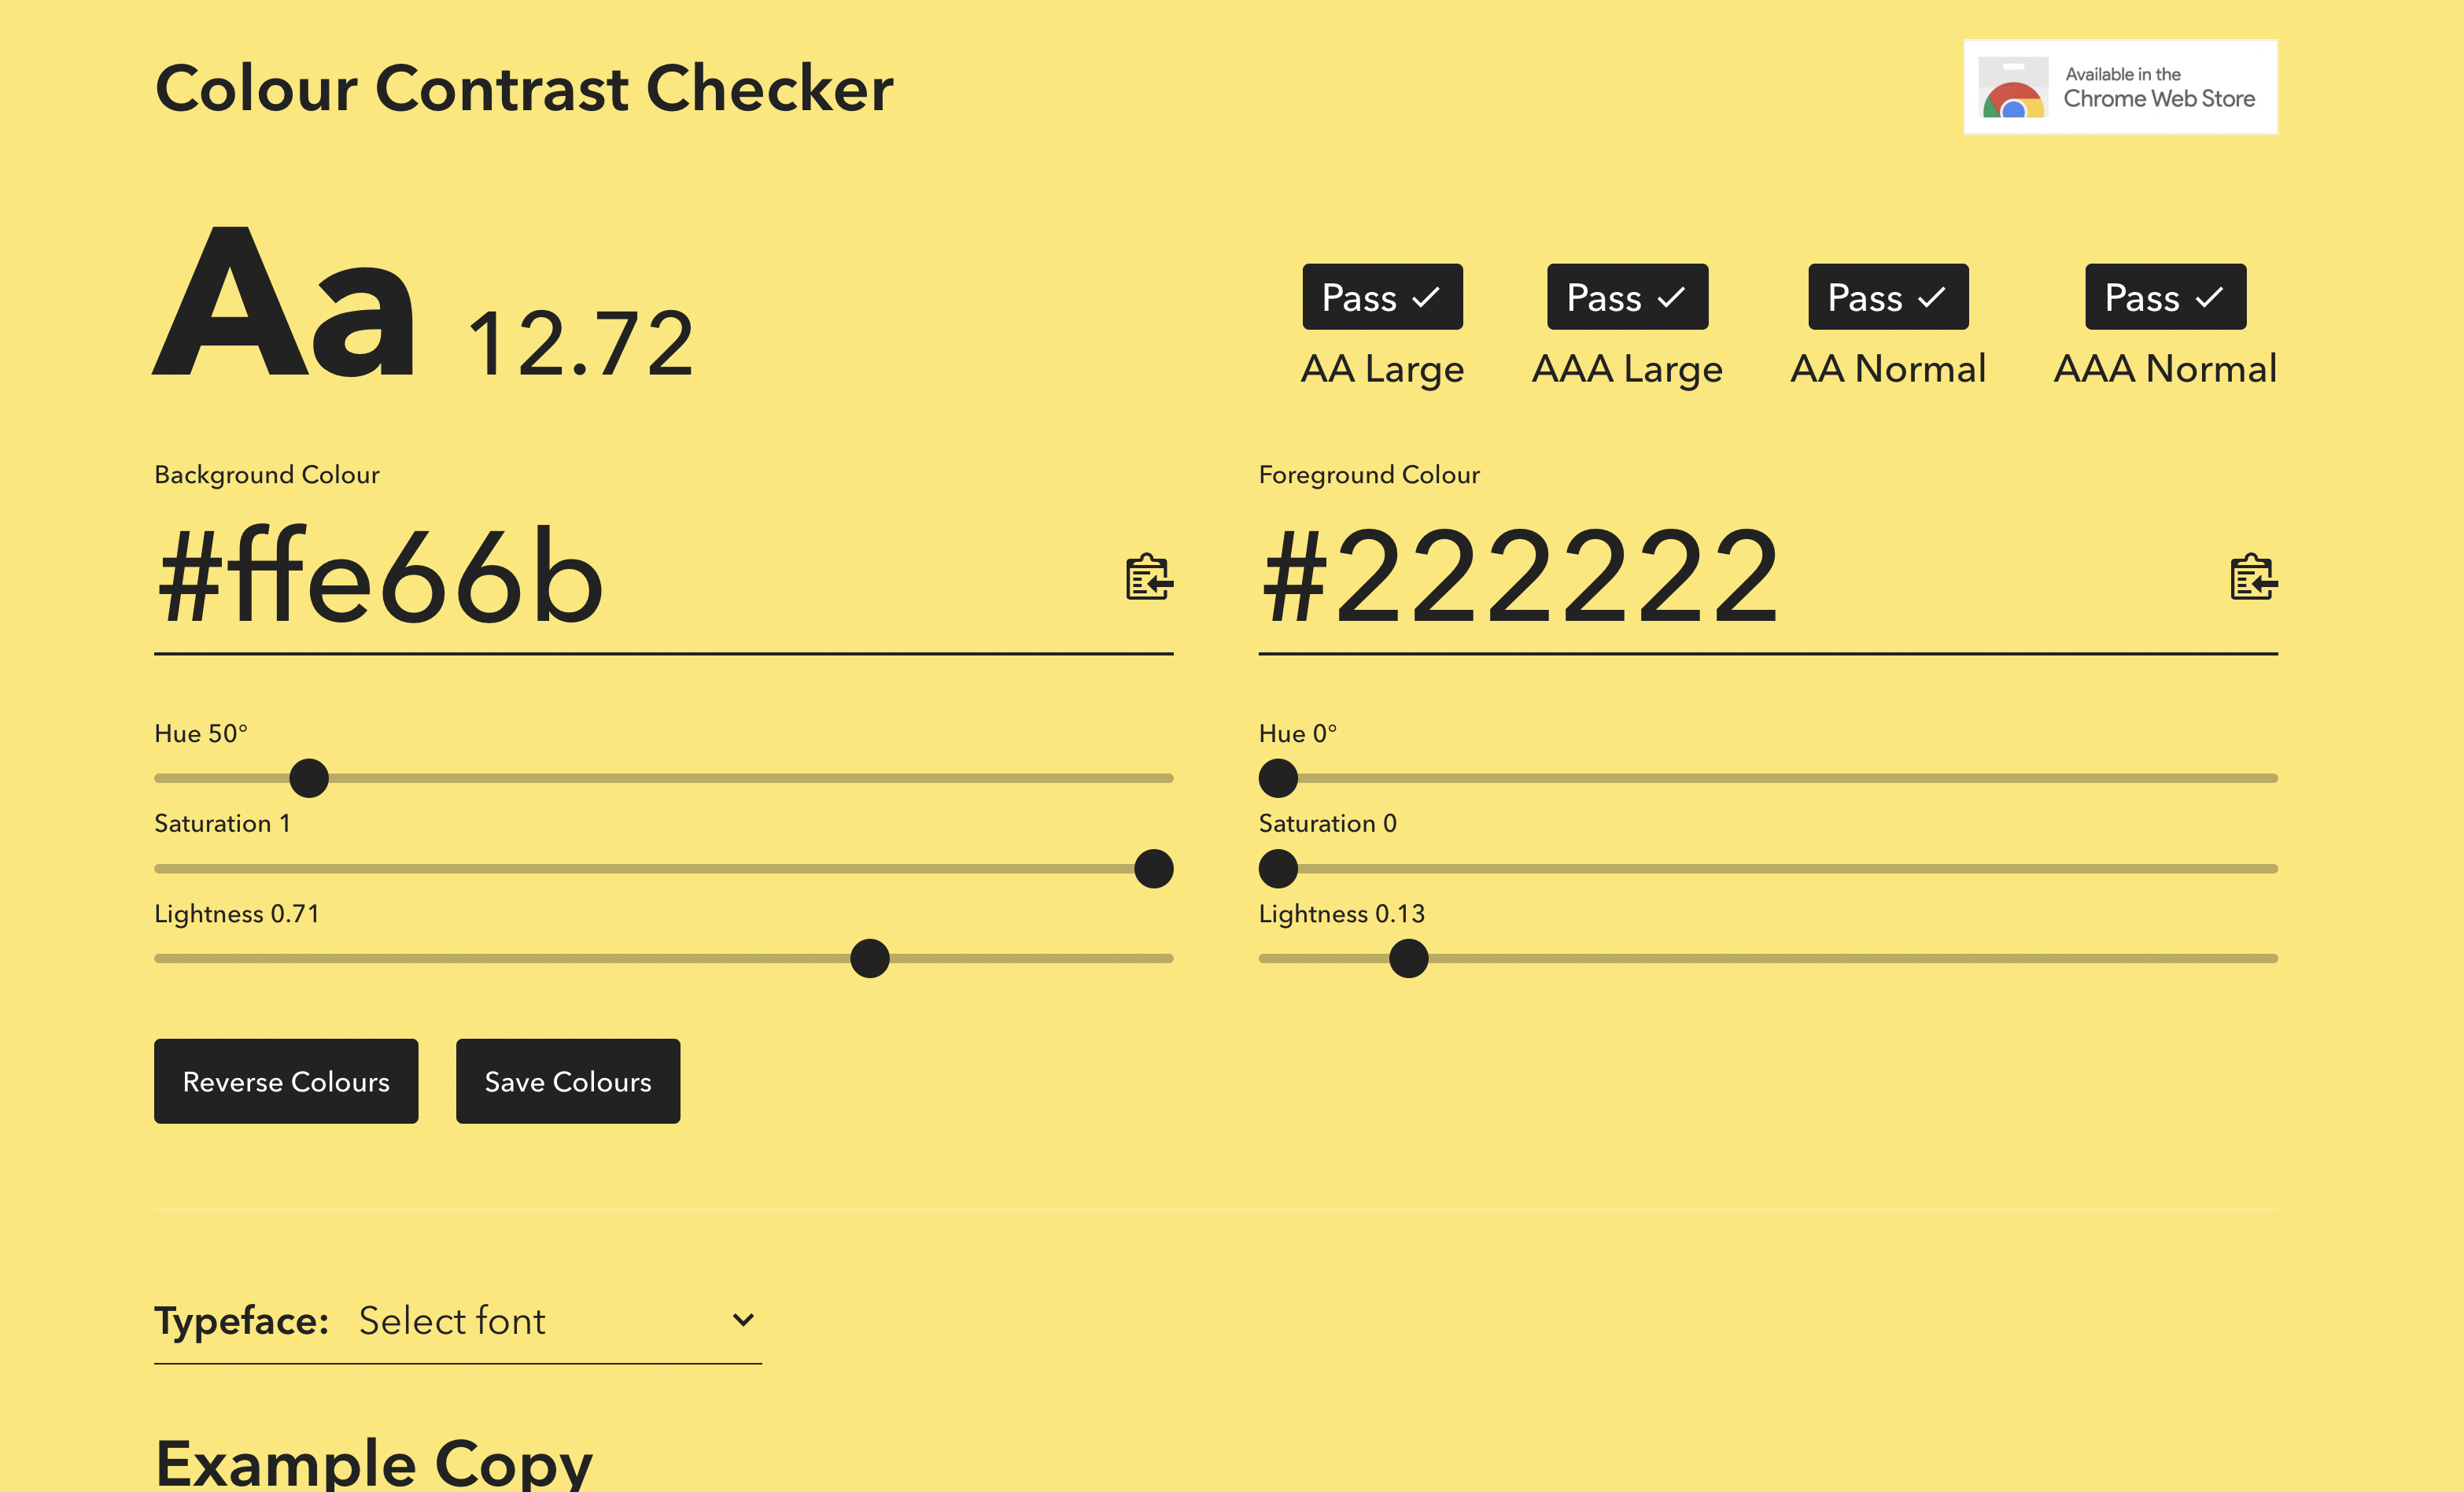This screenshot has height=1492, width=2464.
Task: Click the Chrome Web Store logo icon
Action: point(2012,88)
